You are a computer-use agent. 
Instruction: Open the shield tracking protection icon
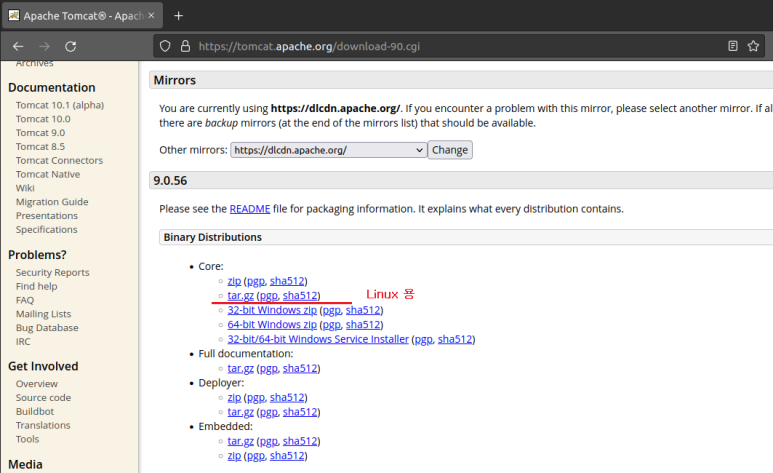coord(165,46)
